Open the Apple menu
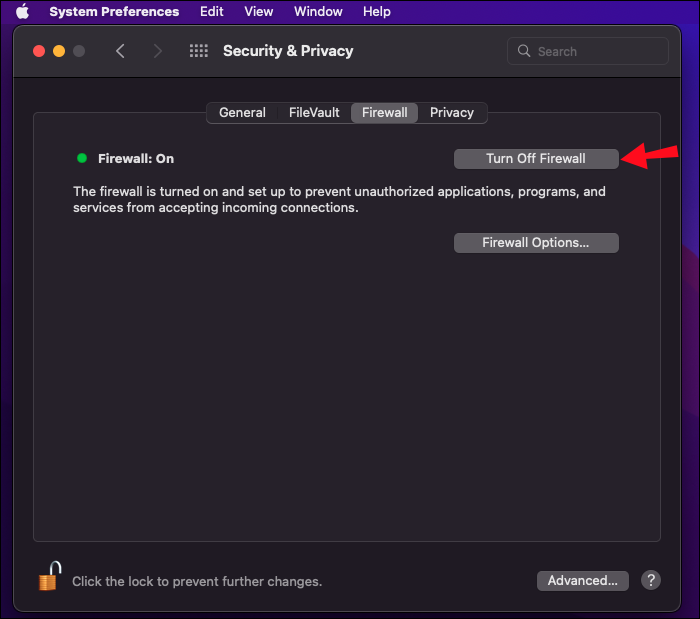Image resolution: width=700 pixels, height=619 pixels. (22, 12)
